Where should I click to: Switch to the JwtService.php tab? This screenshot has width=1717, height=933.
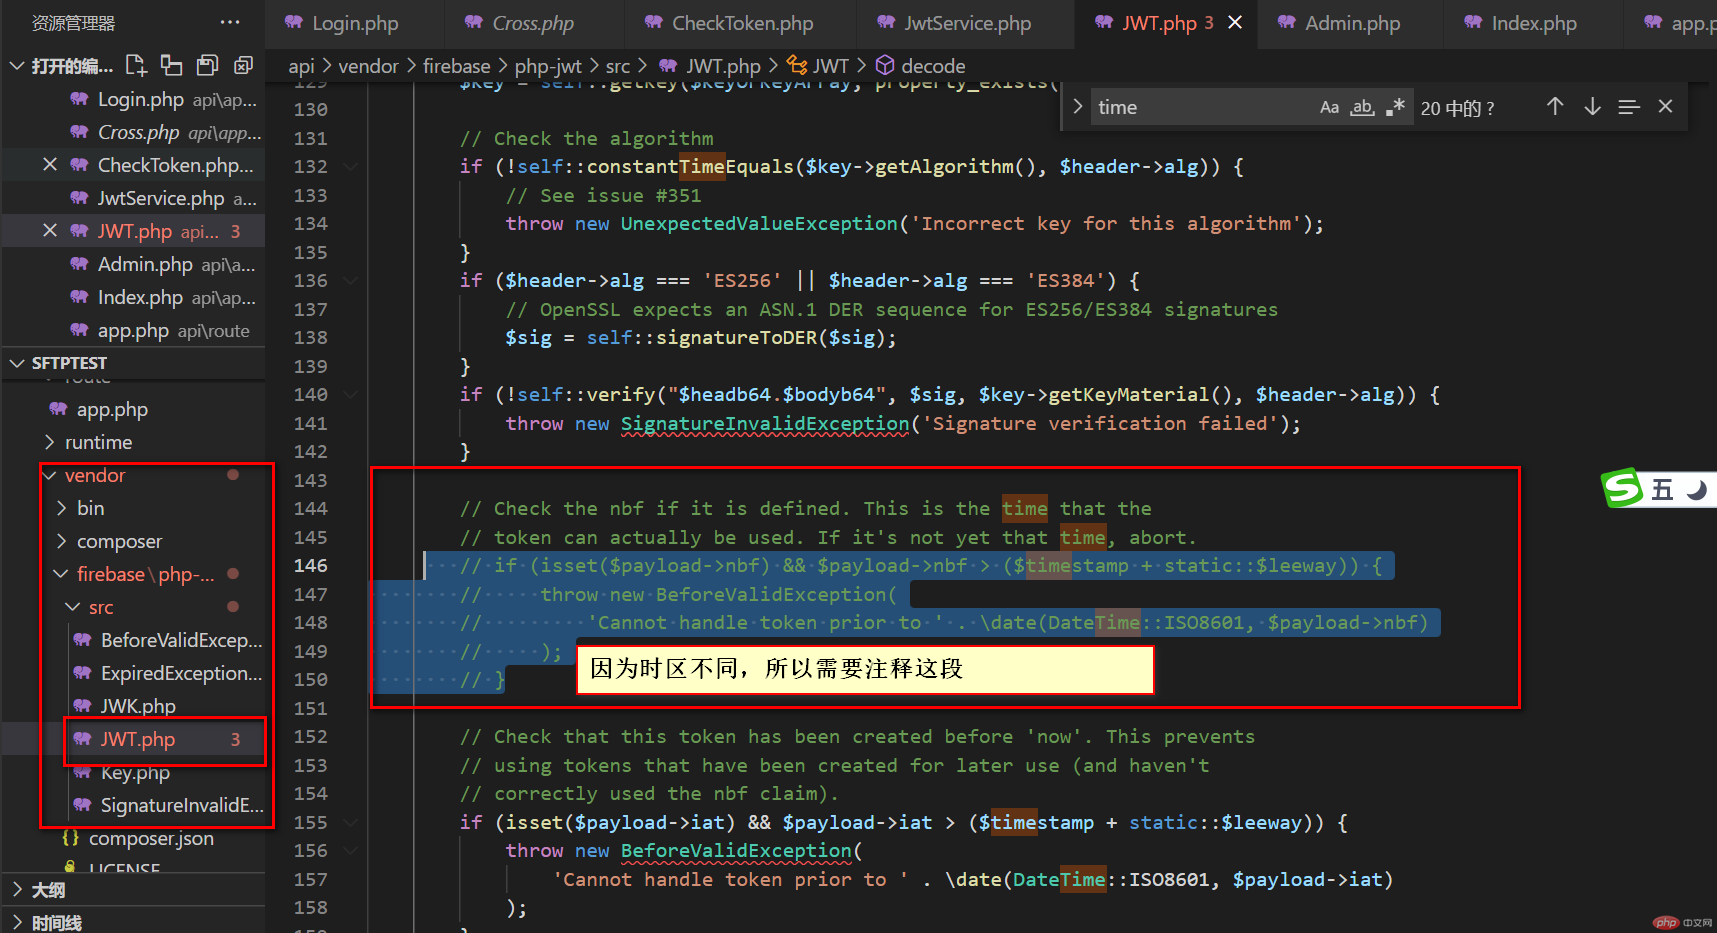click(966, 23)
